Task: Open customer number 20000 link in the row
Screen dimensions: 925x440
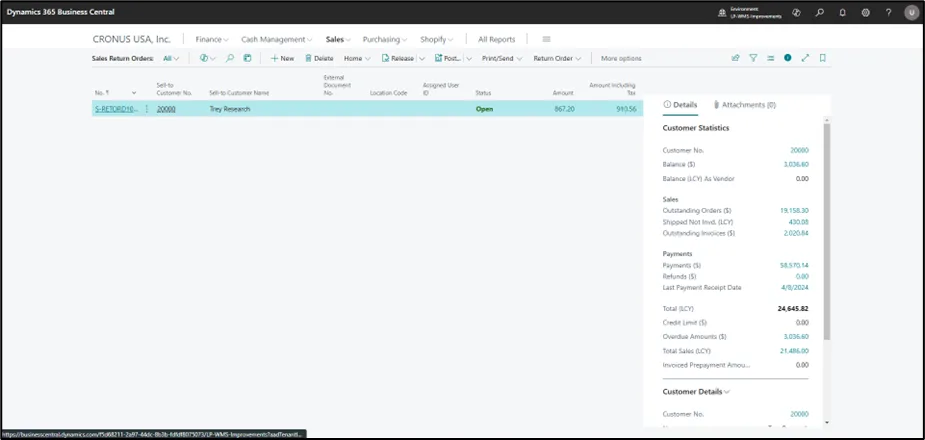Action: click(x=166, y=109)
